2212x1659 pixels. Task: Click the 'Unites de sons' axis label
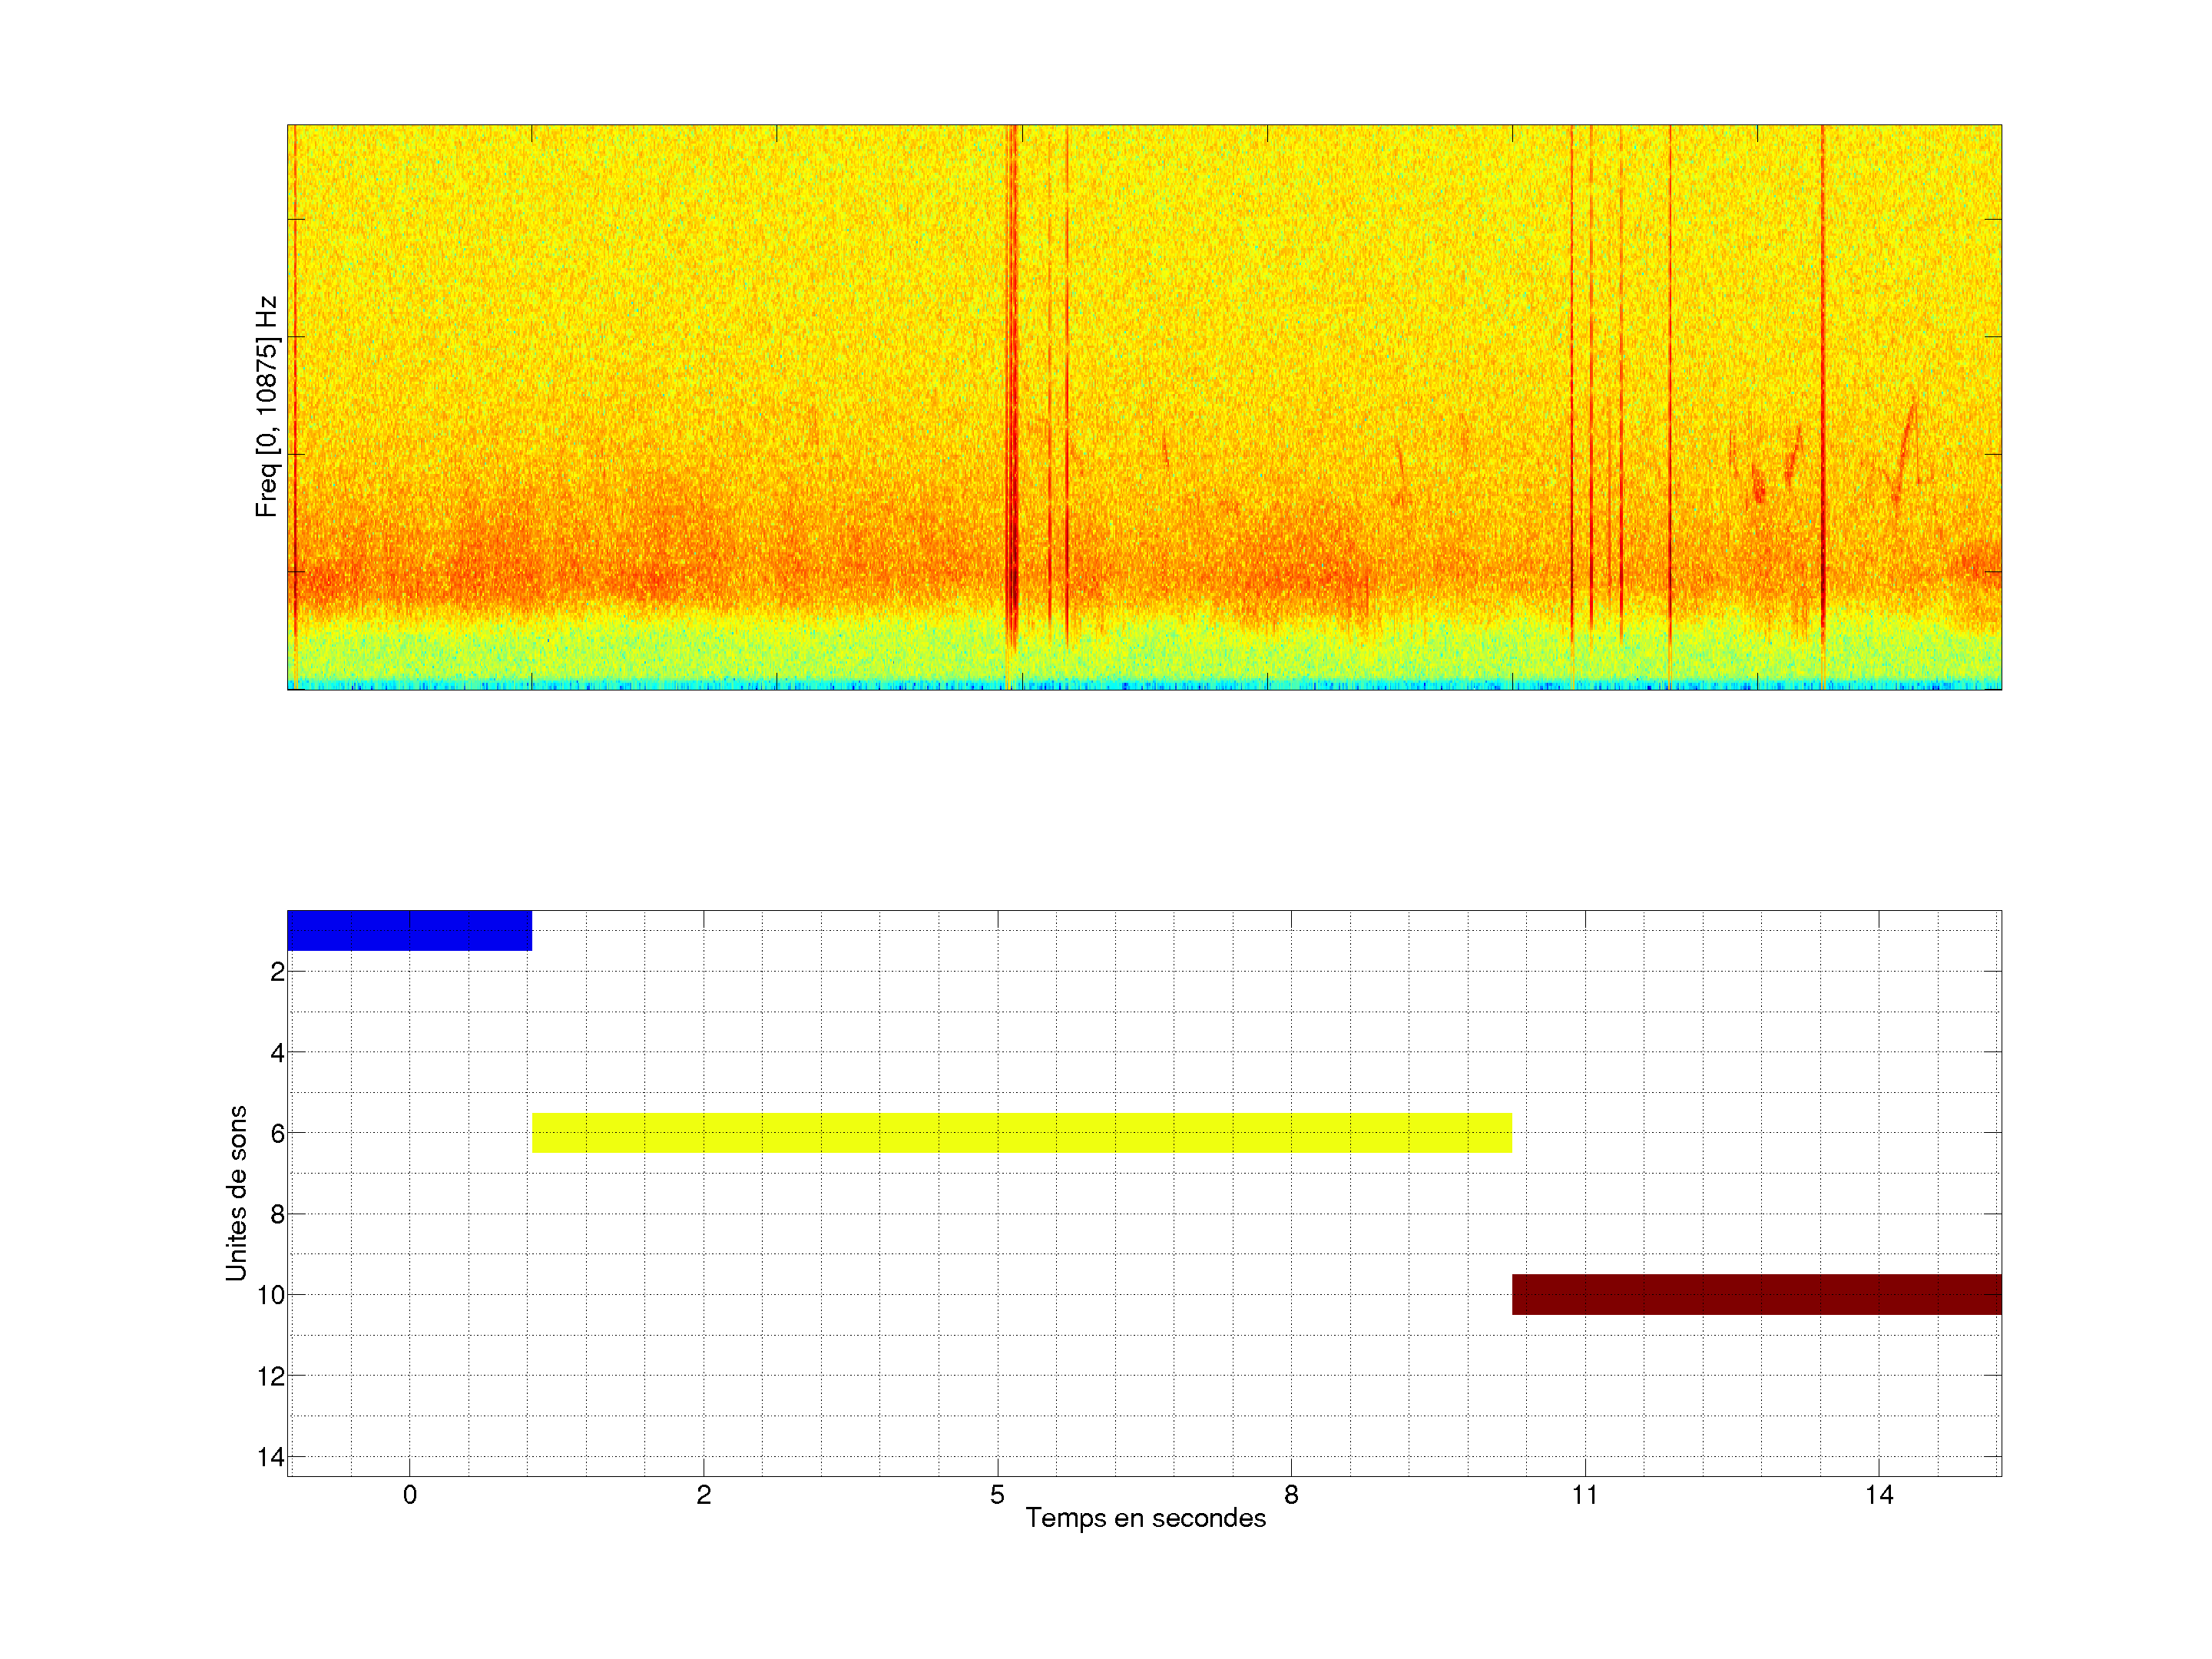pos(237,1192)
